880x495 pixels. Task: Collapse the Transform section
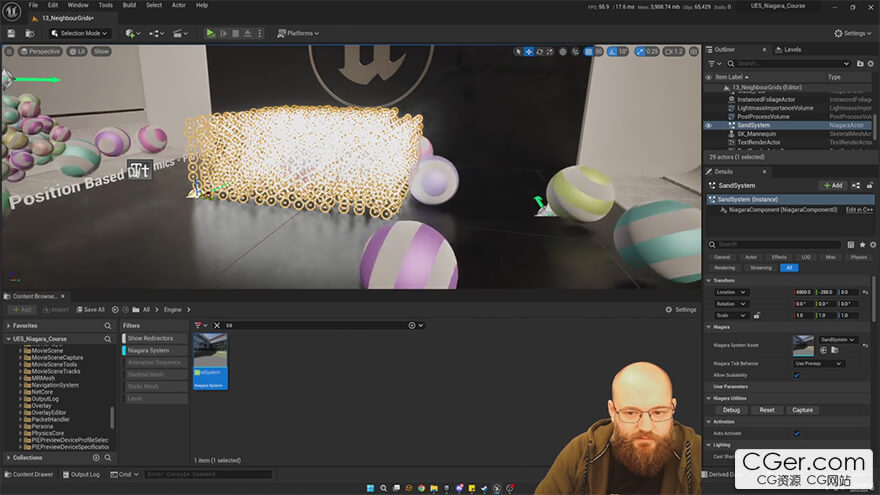click(x=709, y=281)
